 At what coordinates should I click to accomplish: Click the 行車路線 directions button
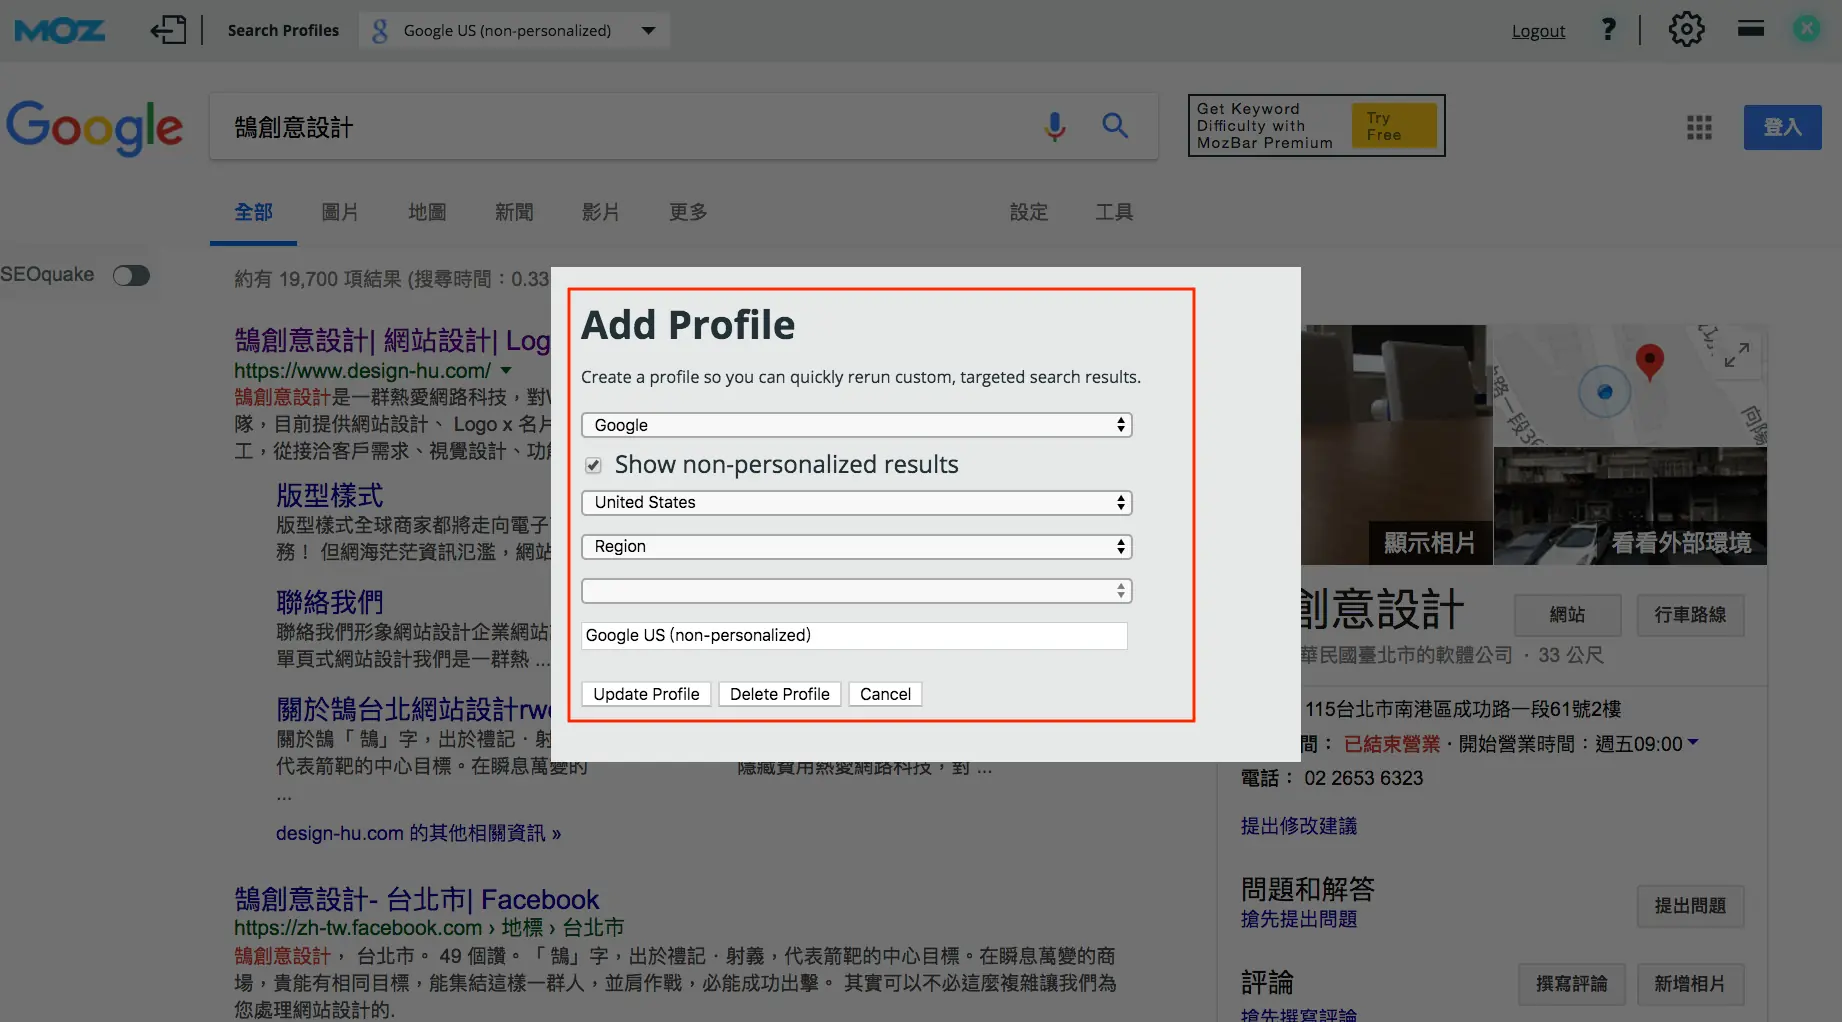point(1690,615)
